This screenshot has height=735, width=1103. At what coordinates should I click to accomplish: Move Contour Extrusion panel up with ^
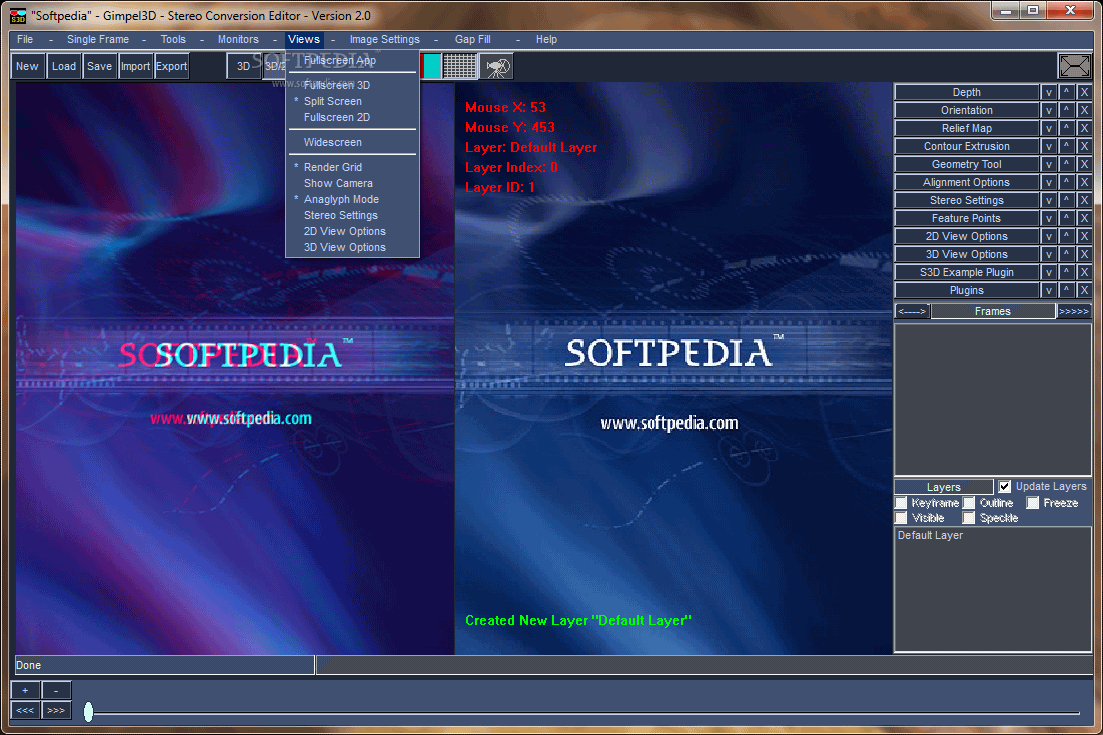(1066, 146)
